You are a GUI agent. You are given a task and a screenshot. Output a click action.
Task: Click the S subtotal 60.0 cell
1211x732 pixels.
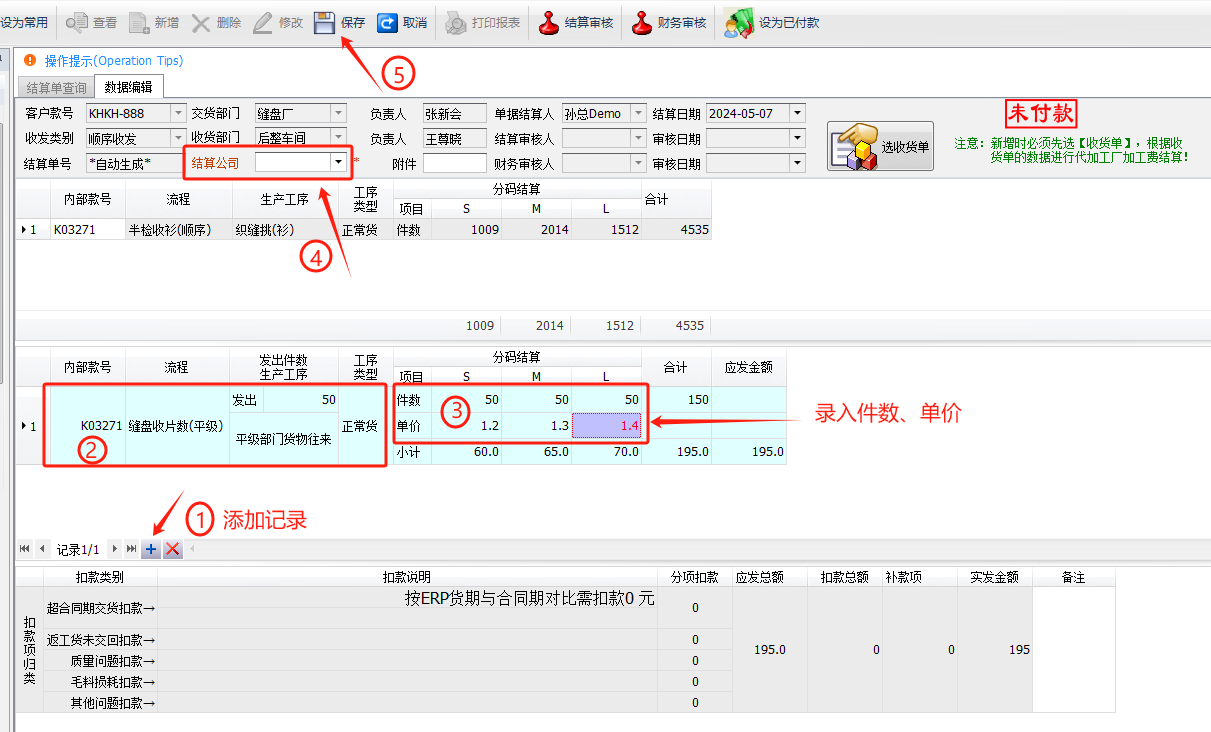[x=466, y=452]
